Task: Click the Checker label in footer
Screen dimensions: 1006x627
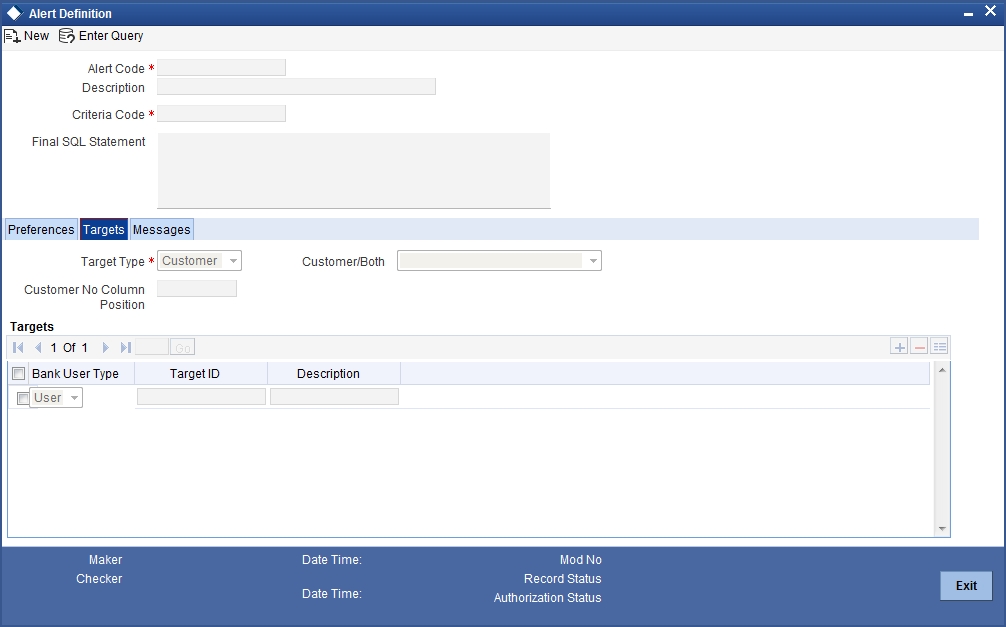Action: click(99, 579)
